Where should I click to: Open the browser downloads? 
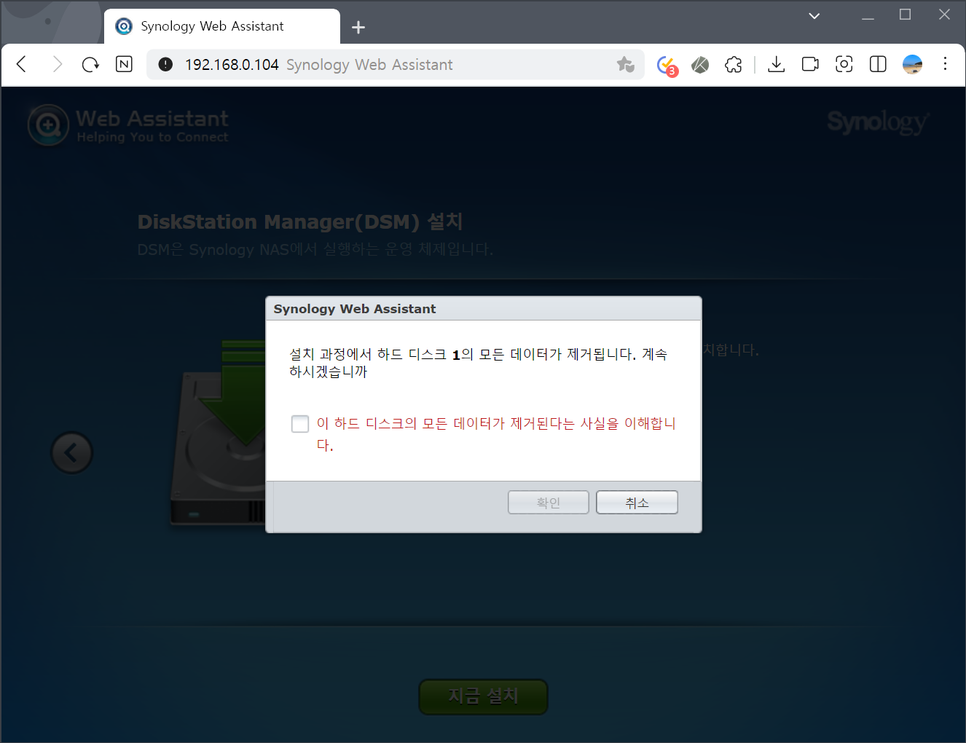[x=776, y=64]
